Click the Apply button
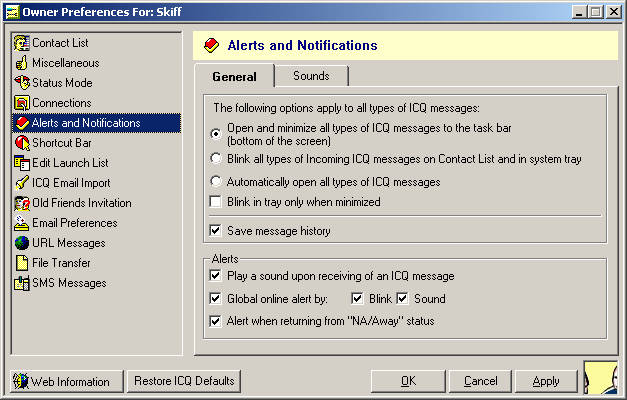The height and width of the screenshot is (400, 627). pyautogui.click(x=546, y=381)
